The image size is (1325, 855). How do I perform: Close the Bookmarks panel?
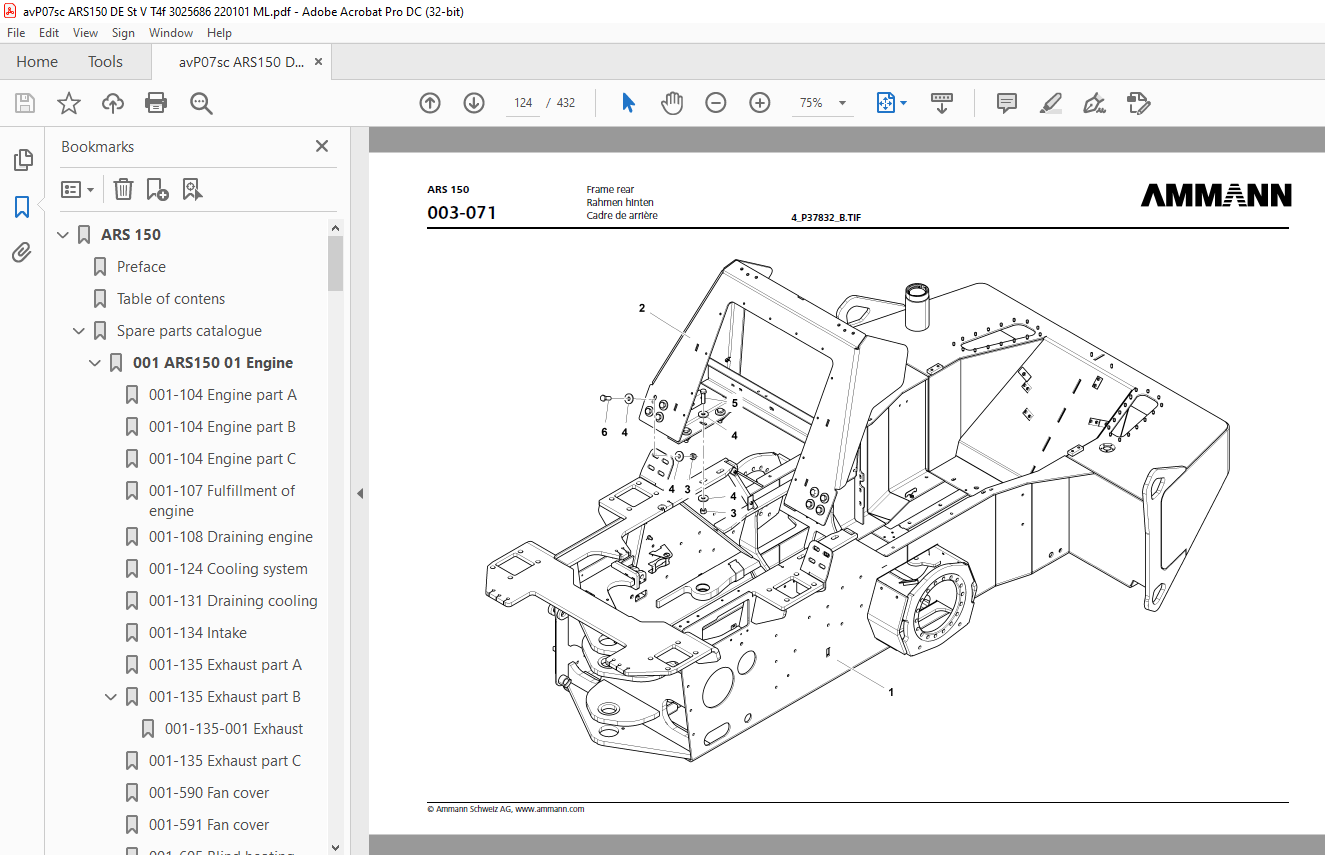(322, 146)
